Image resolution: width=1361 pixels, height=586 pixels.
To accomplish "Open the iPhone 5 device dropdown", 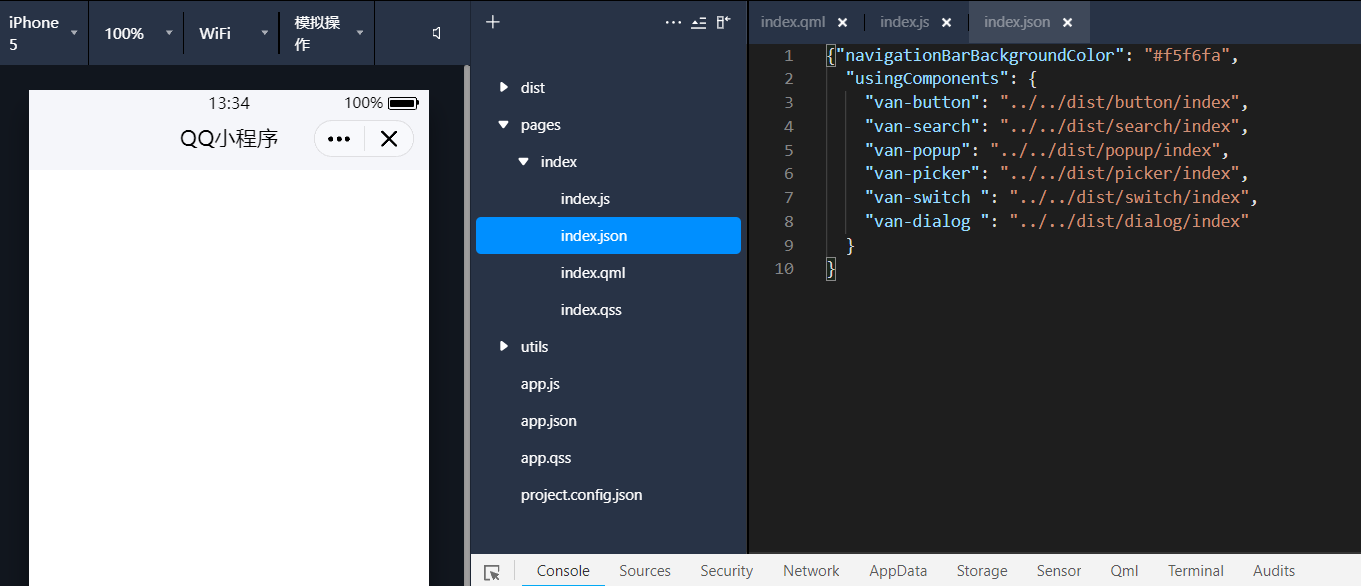I will (44, 33).
